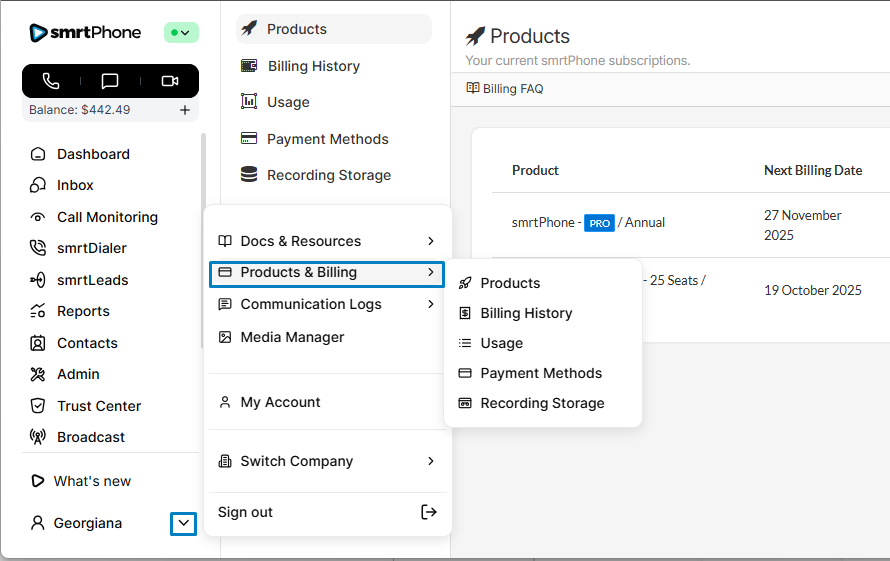Open Broadcast in the left sidebar

(x=90, y=437)
